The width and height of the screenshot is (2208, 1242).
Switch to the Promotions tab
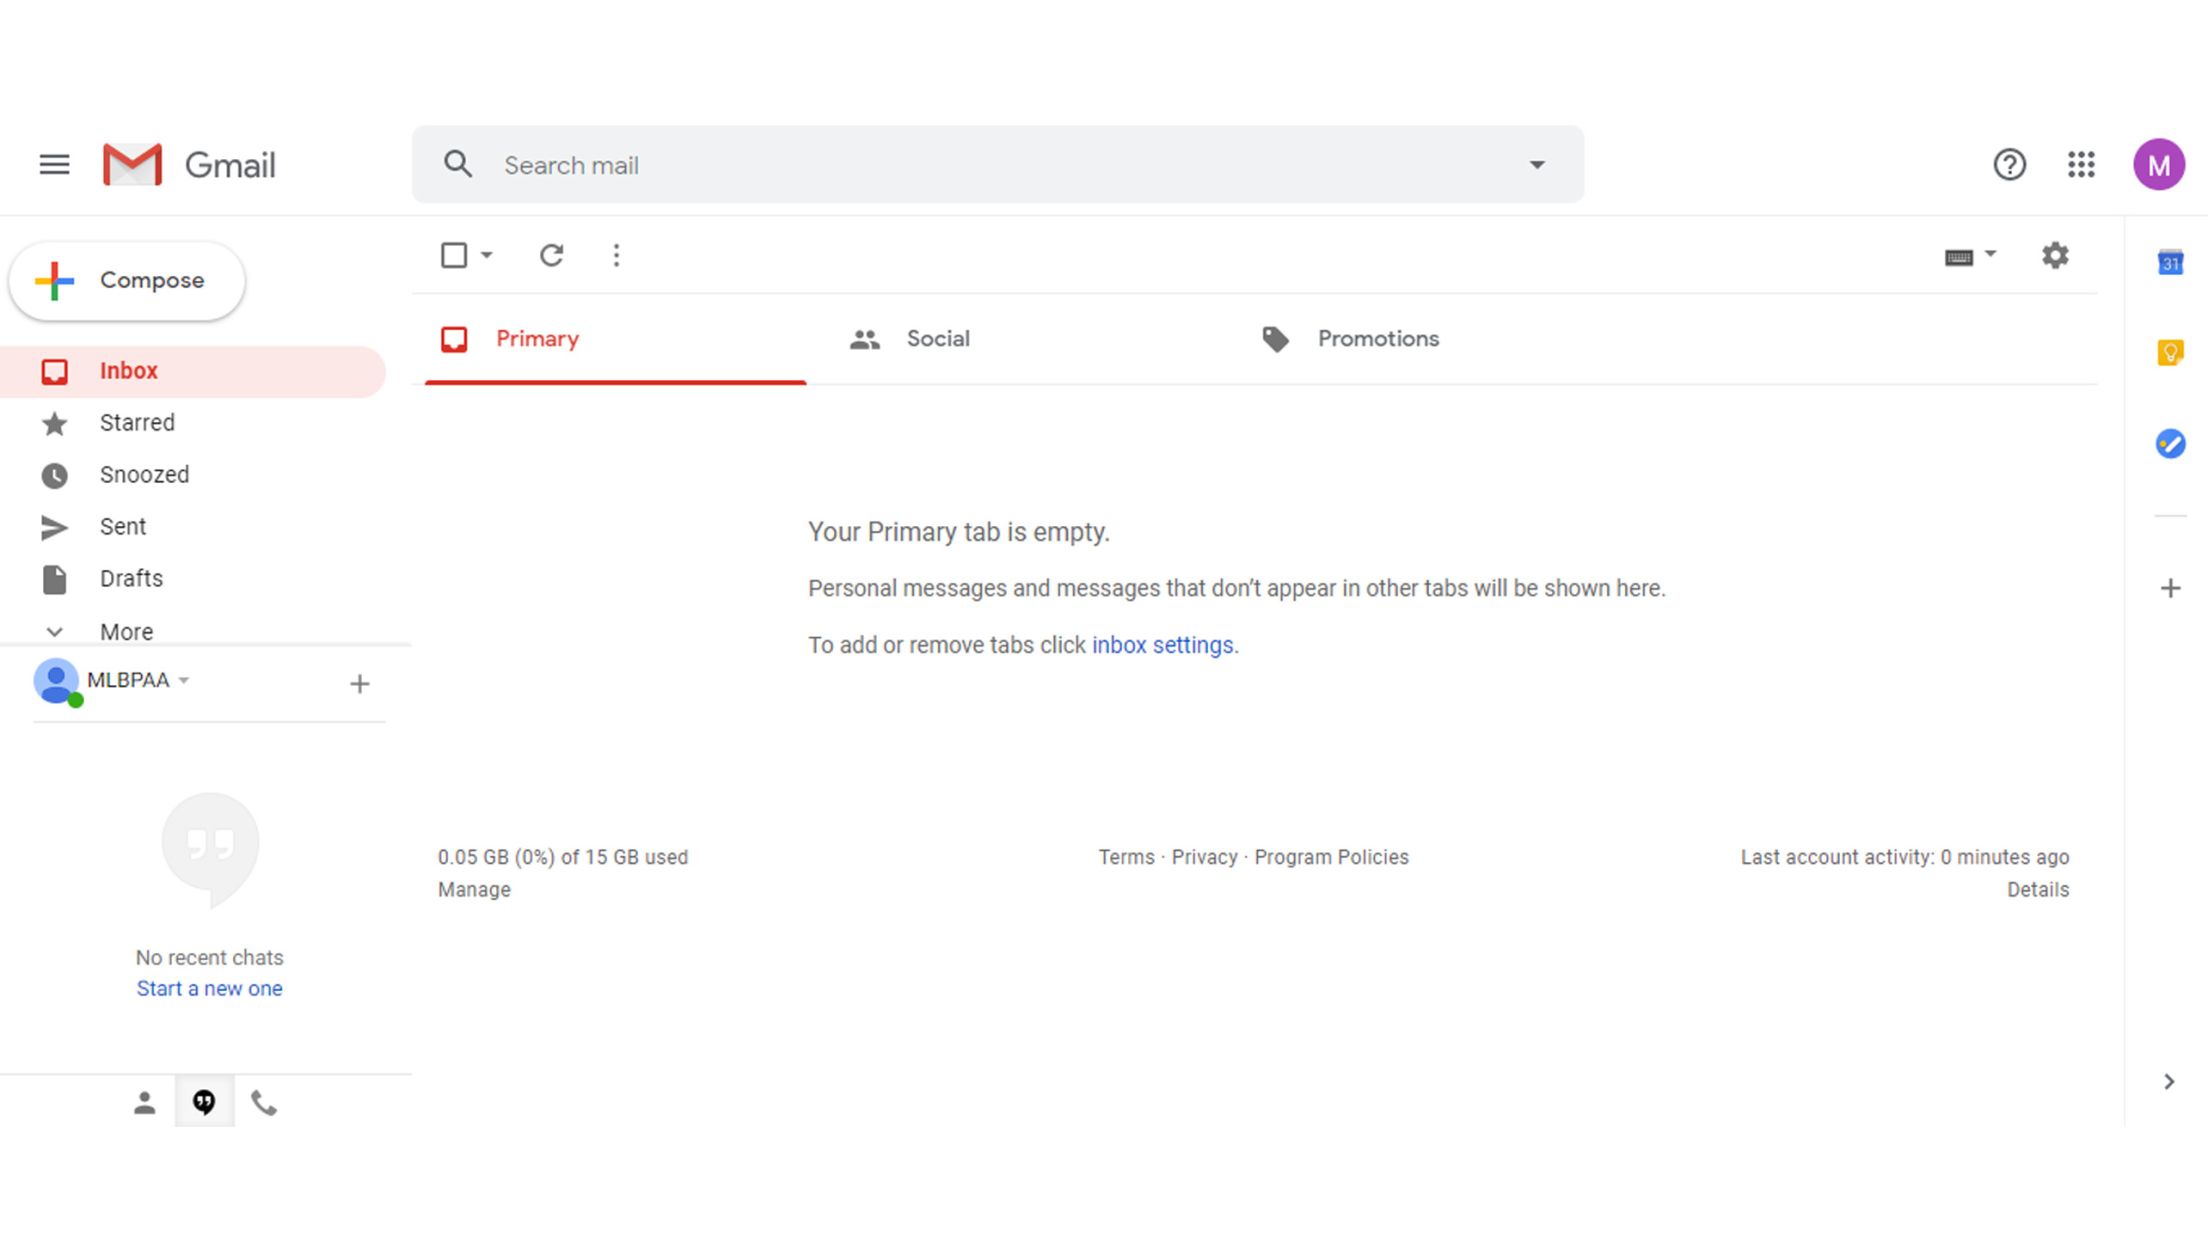pyautogui.click(x=1376, y=339)
